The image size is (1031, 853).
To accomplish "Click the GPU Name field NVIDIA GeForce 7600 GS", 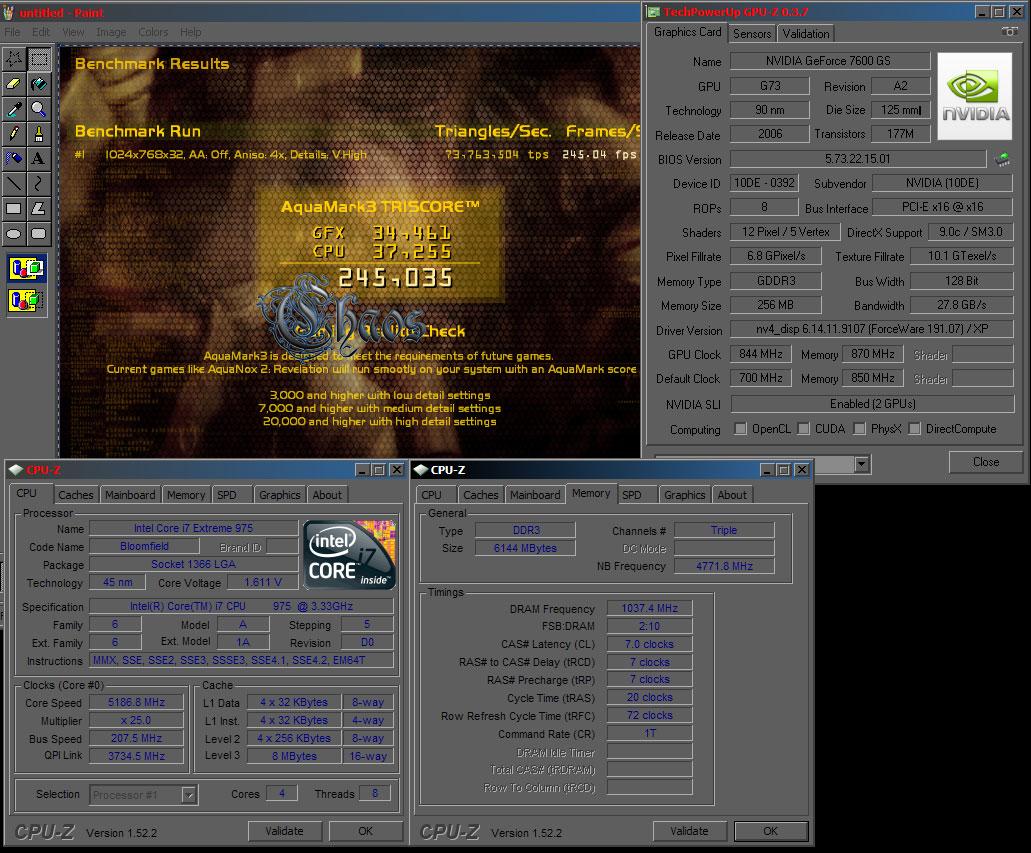I will [x=830, y=61].
